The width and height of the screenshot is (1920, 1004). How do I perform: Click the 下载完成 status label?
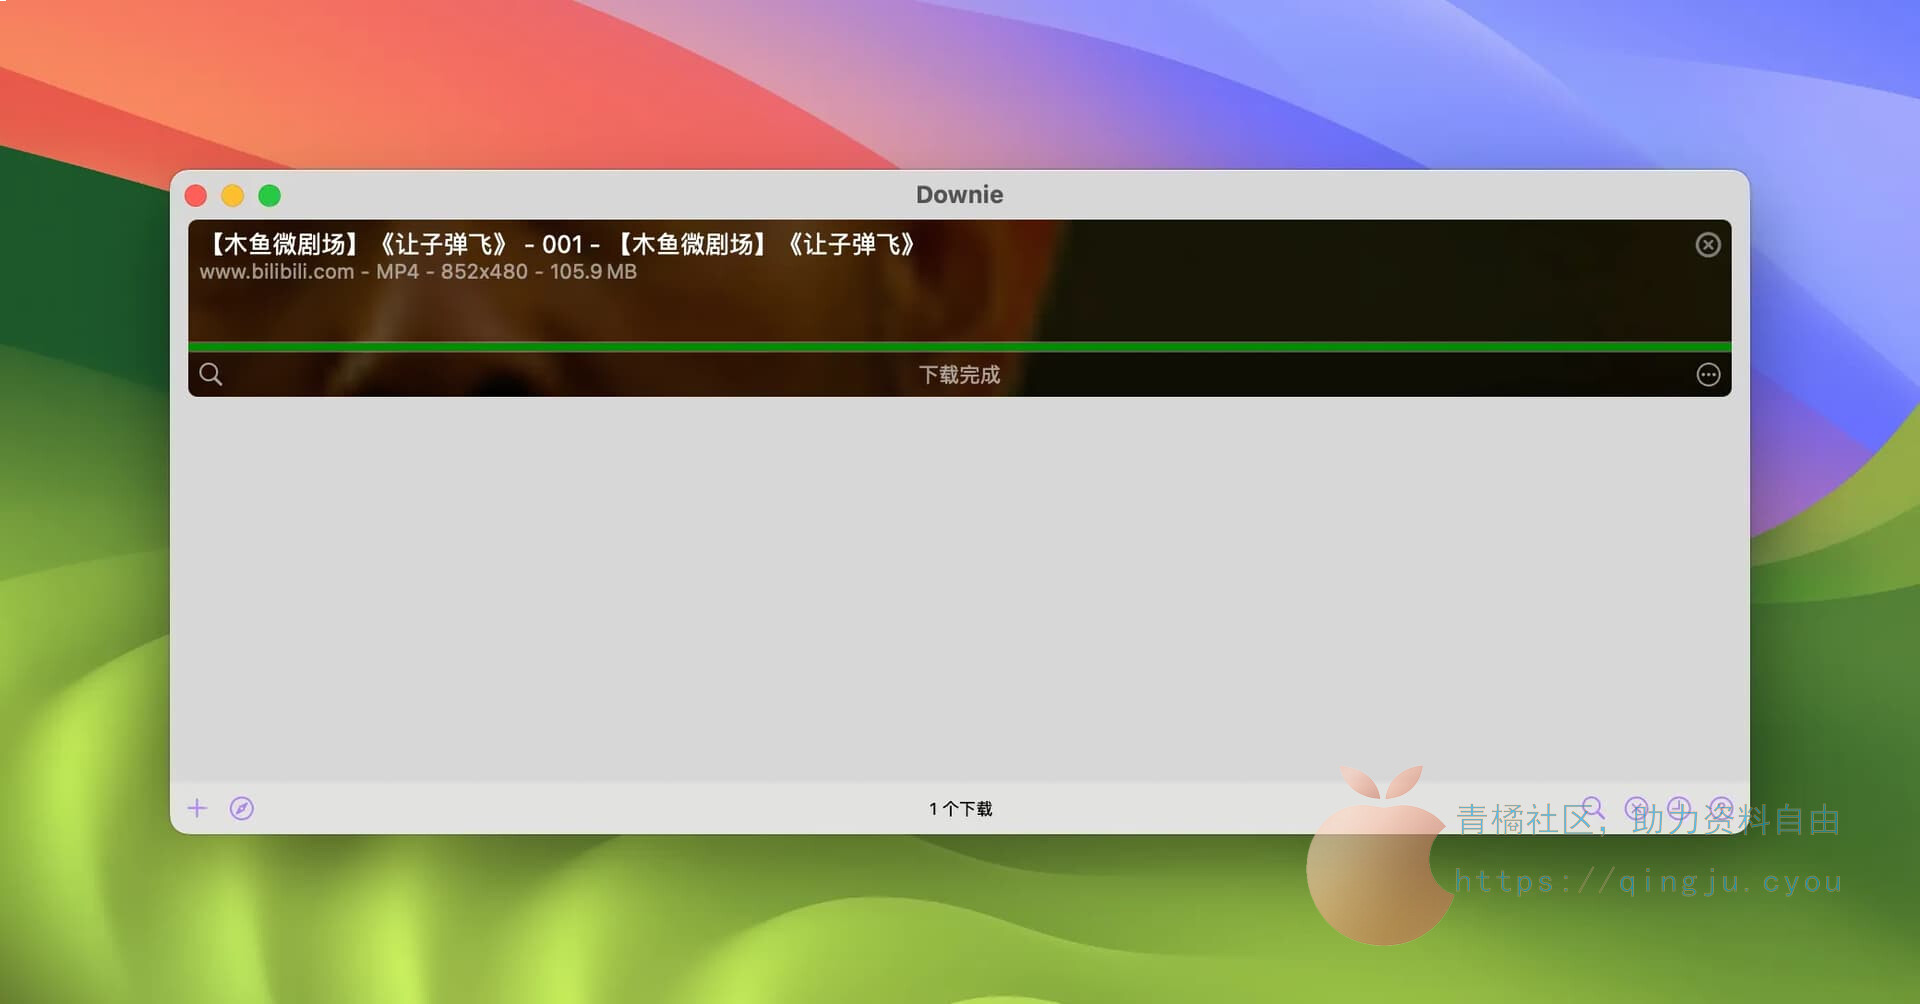click(959, 375)
